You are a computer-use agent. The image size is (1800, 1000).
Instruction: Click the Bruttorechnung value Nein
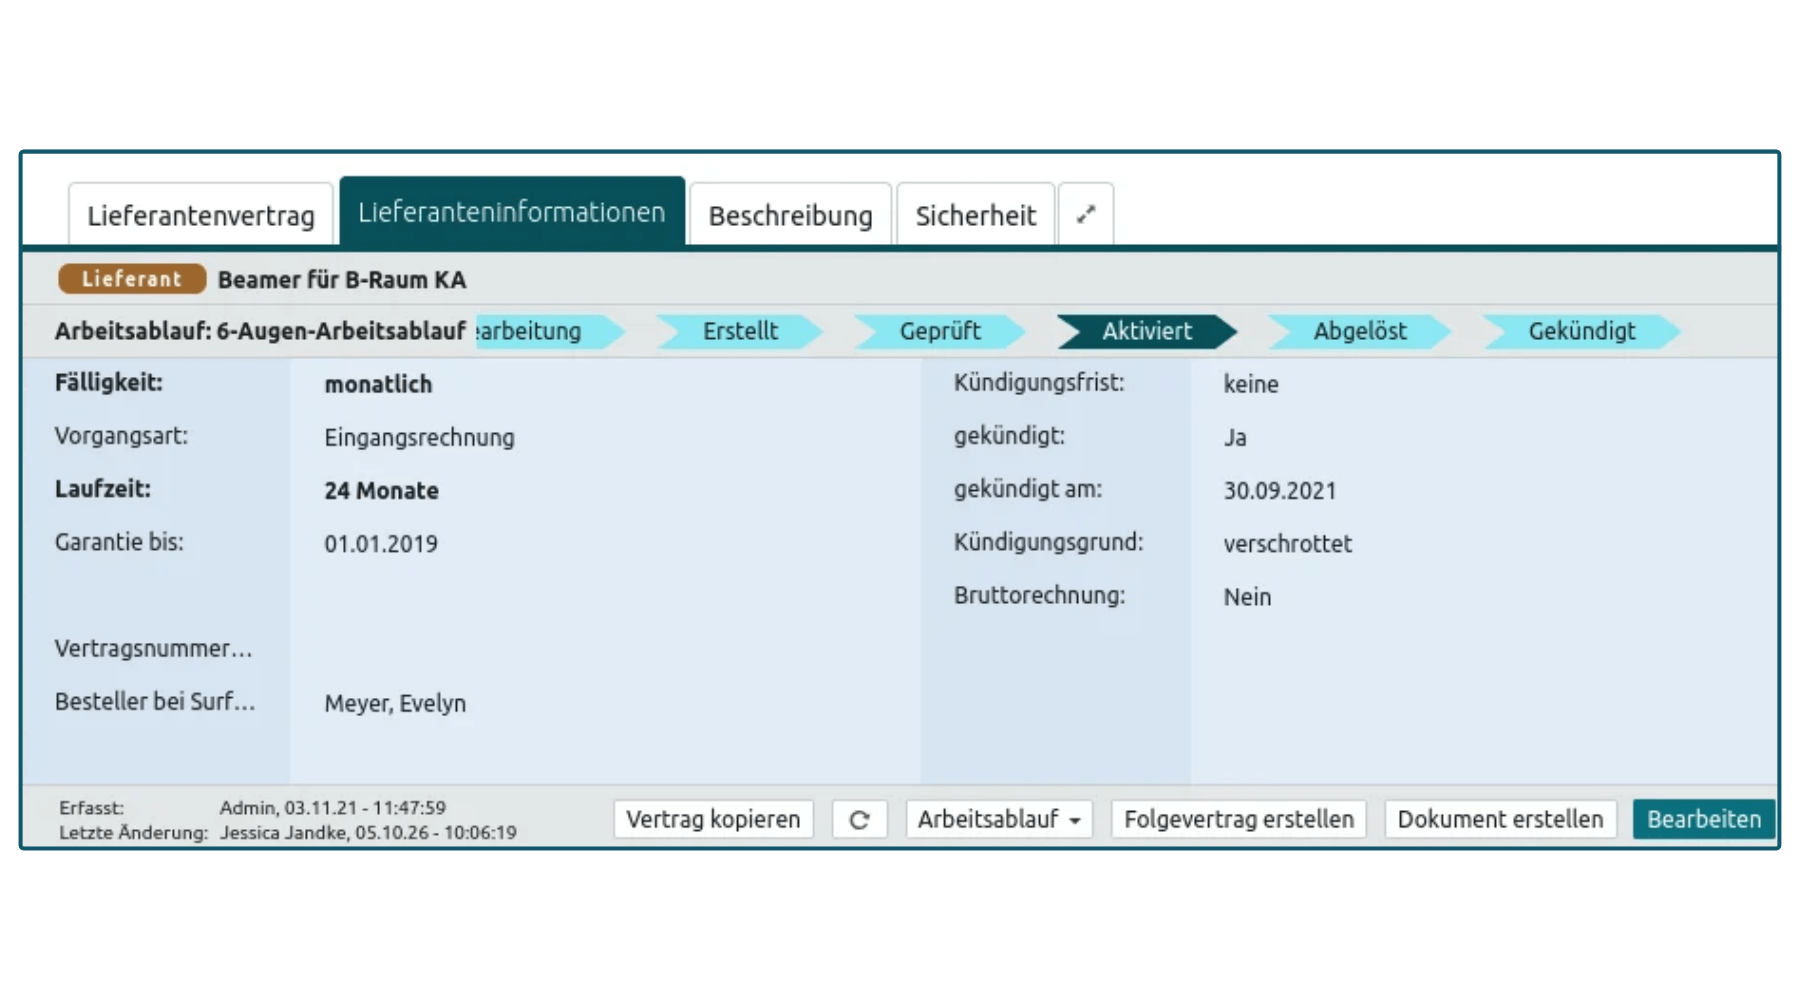1247,597
